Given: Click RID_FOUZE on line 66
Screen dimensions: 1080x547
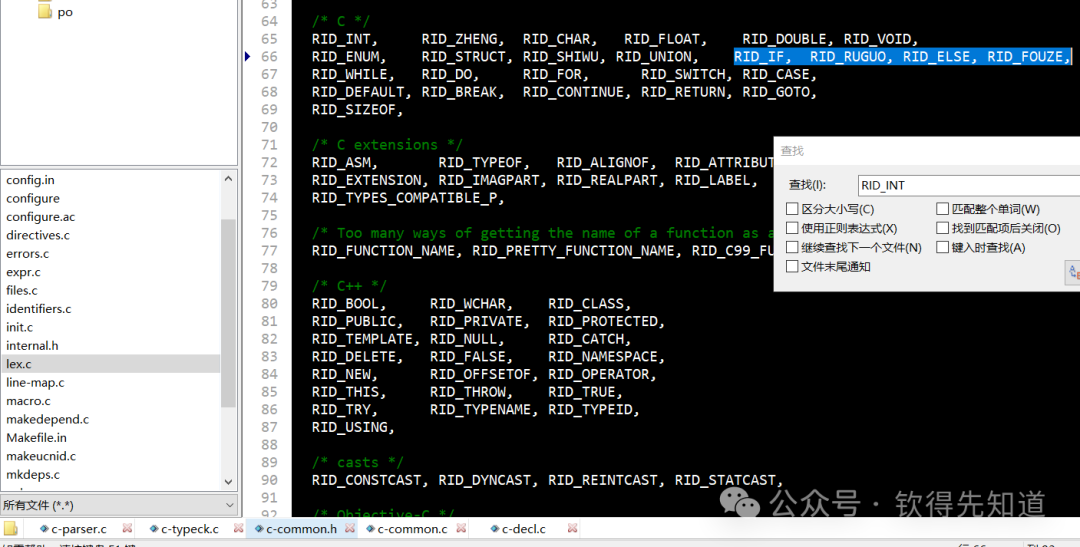Looking at the screenshot, I should (x=1025, y=56).
